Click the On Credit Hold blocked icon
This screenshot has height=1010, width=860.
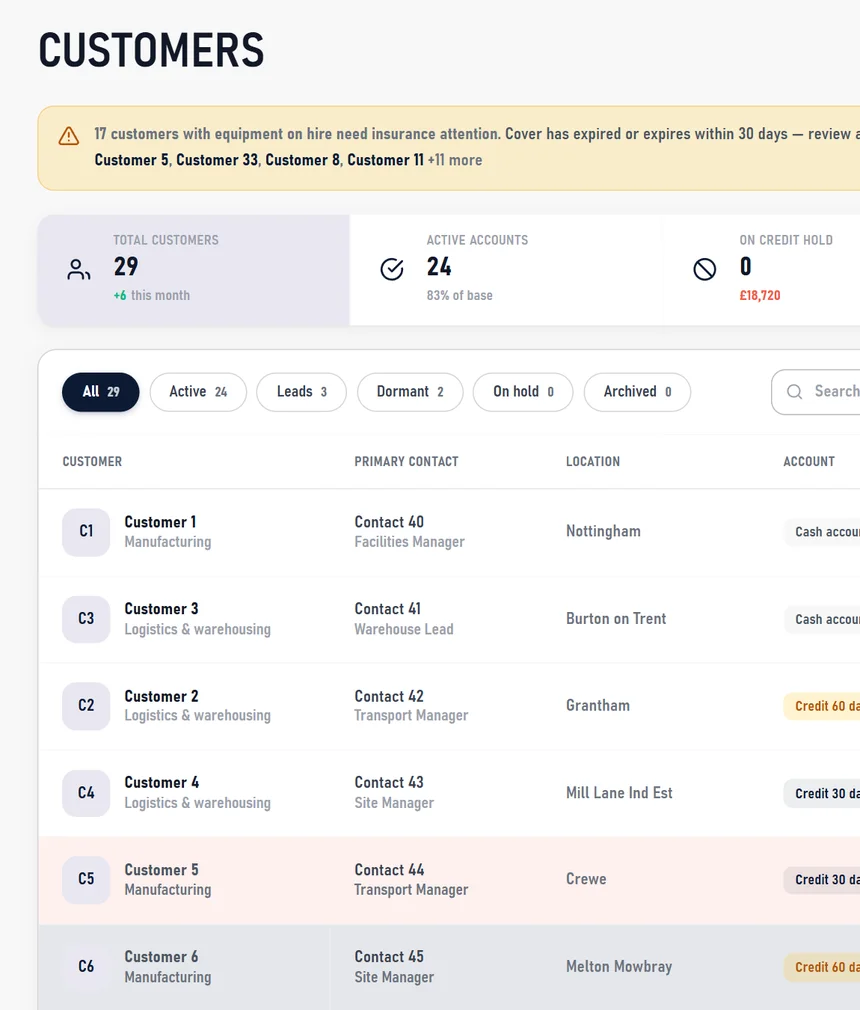tap(705, 269)
